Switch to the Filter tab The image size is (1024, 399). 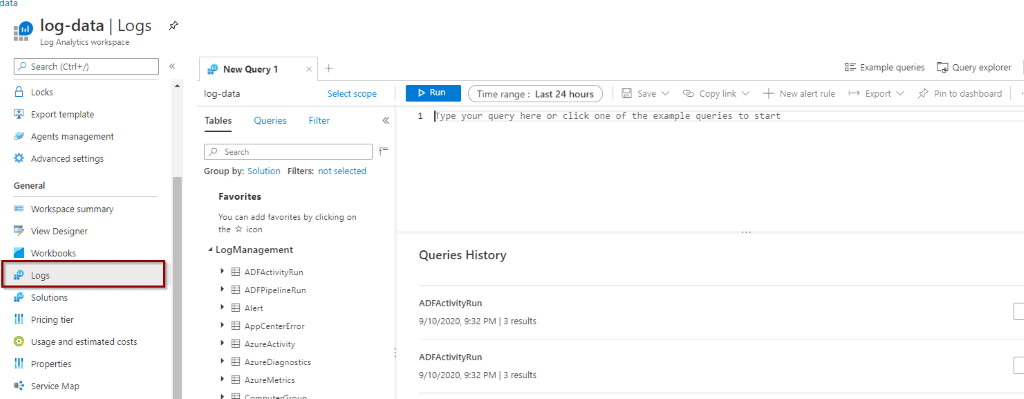click(x=319, y=121)
